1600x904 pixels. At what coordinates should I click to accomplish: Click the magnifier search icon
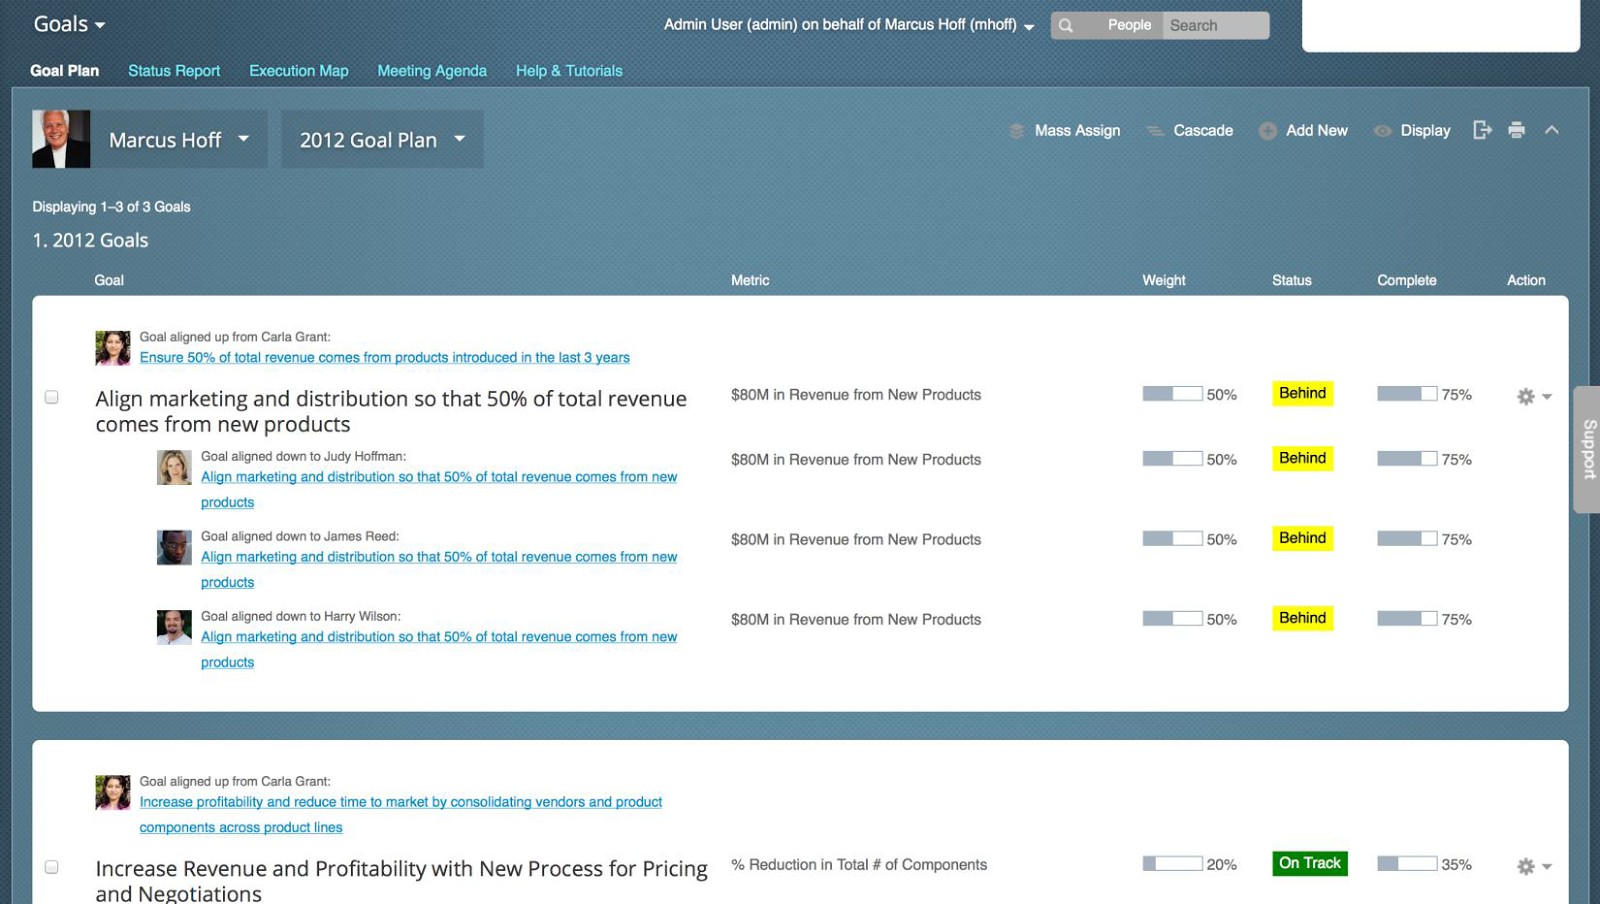1066,25
